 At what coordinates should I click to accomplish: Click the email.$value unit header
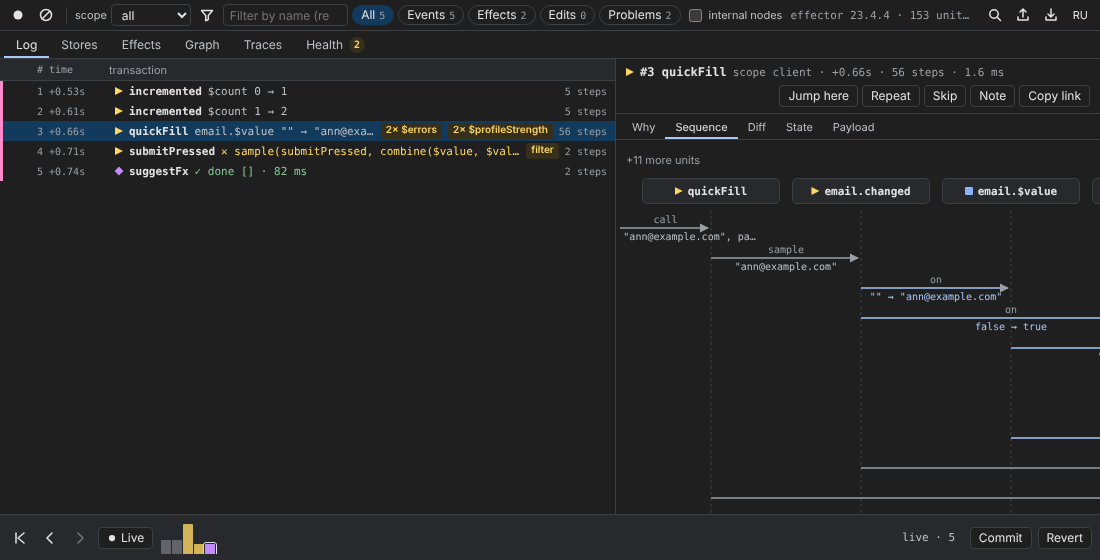tap(1011, 191)
